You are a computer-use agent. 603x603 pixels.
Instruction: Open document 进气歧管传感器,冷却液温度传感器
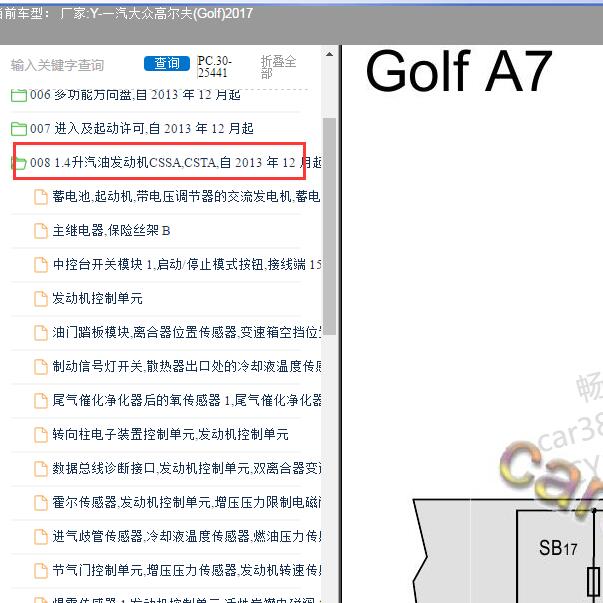point(187,536)
